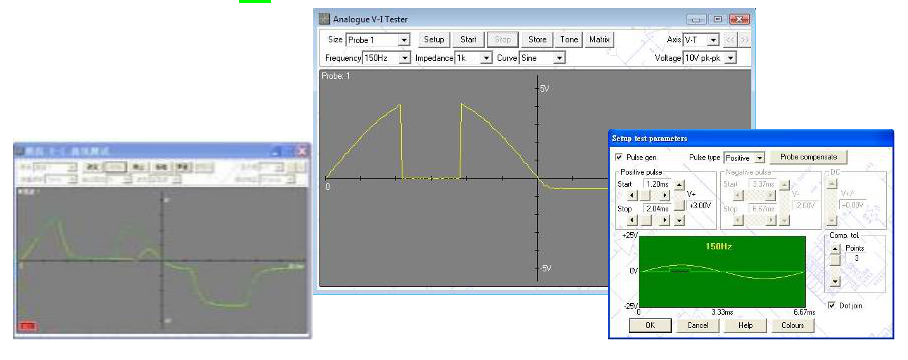
Task: Disable the Pulse gen checkbox
Action: (619, 157)
